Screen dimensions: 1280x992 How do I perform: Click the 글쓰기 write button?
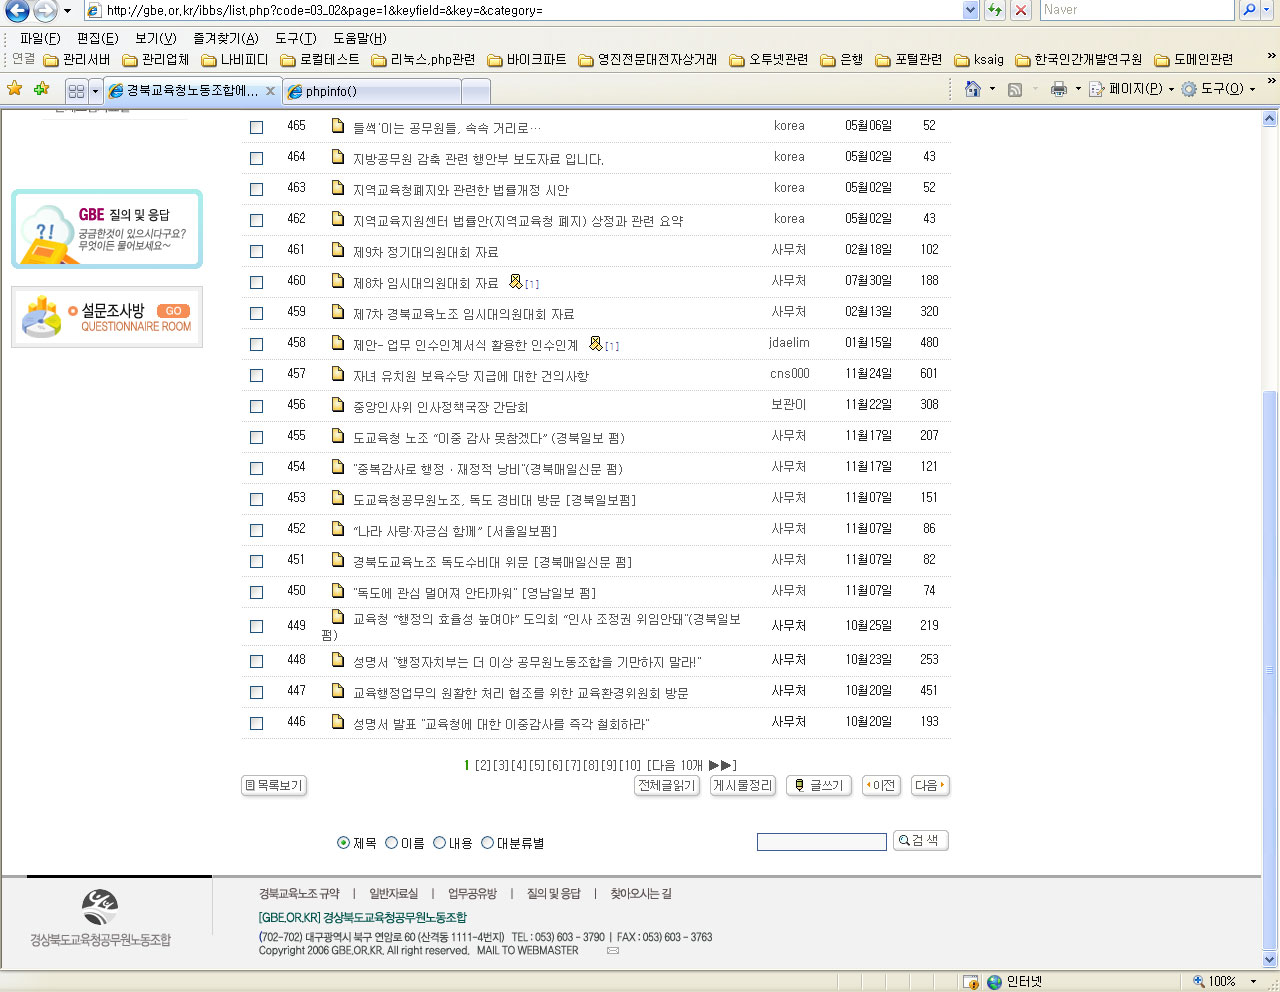point(818,786)
